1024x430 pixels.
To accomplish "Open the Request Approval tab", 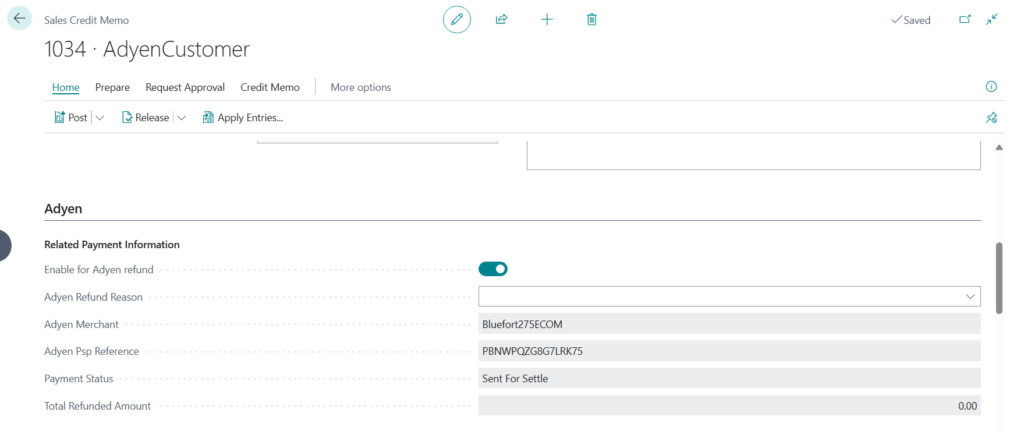I will 185,87.
